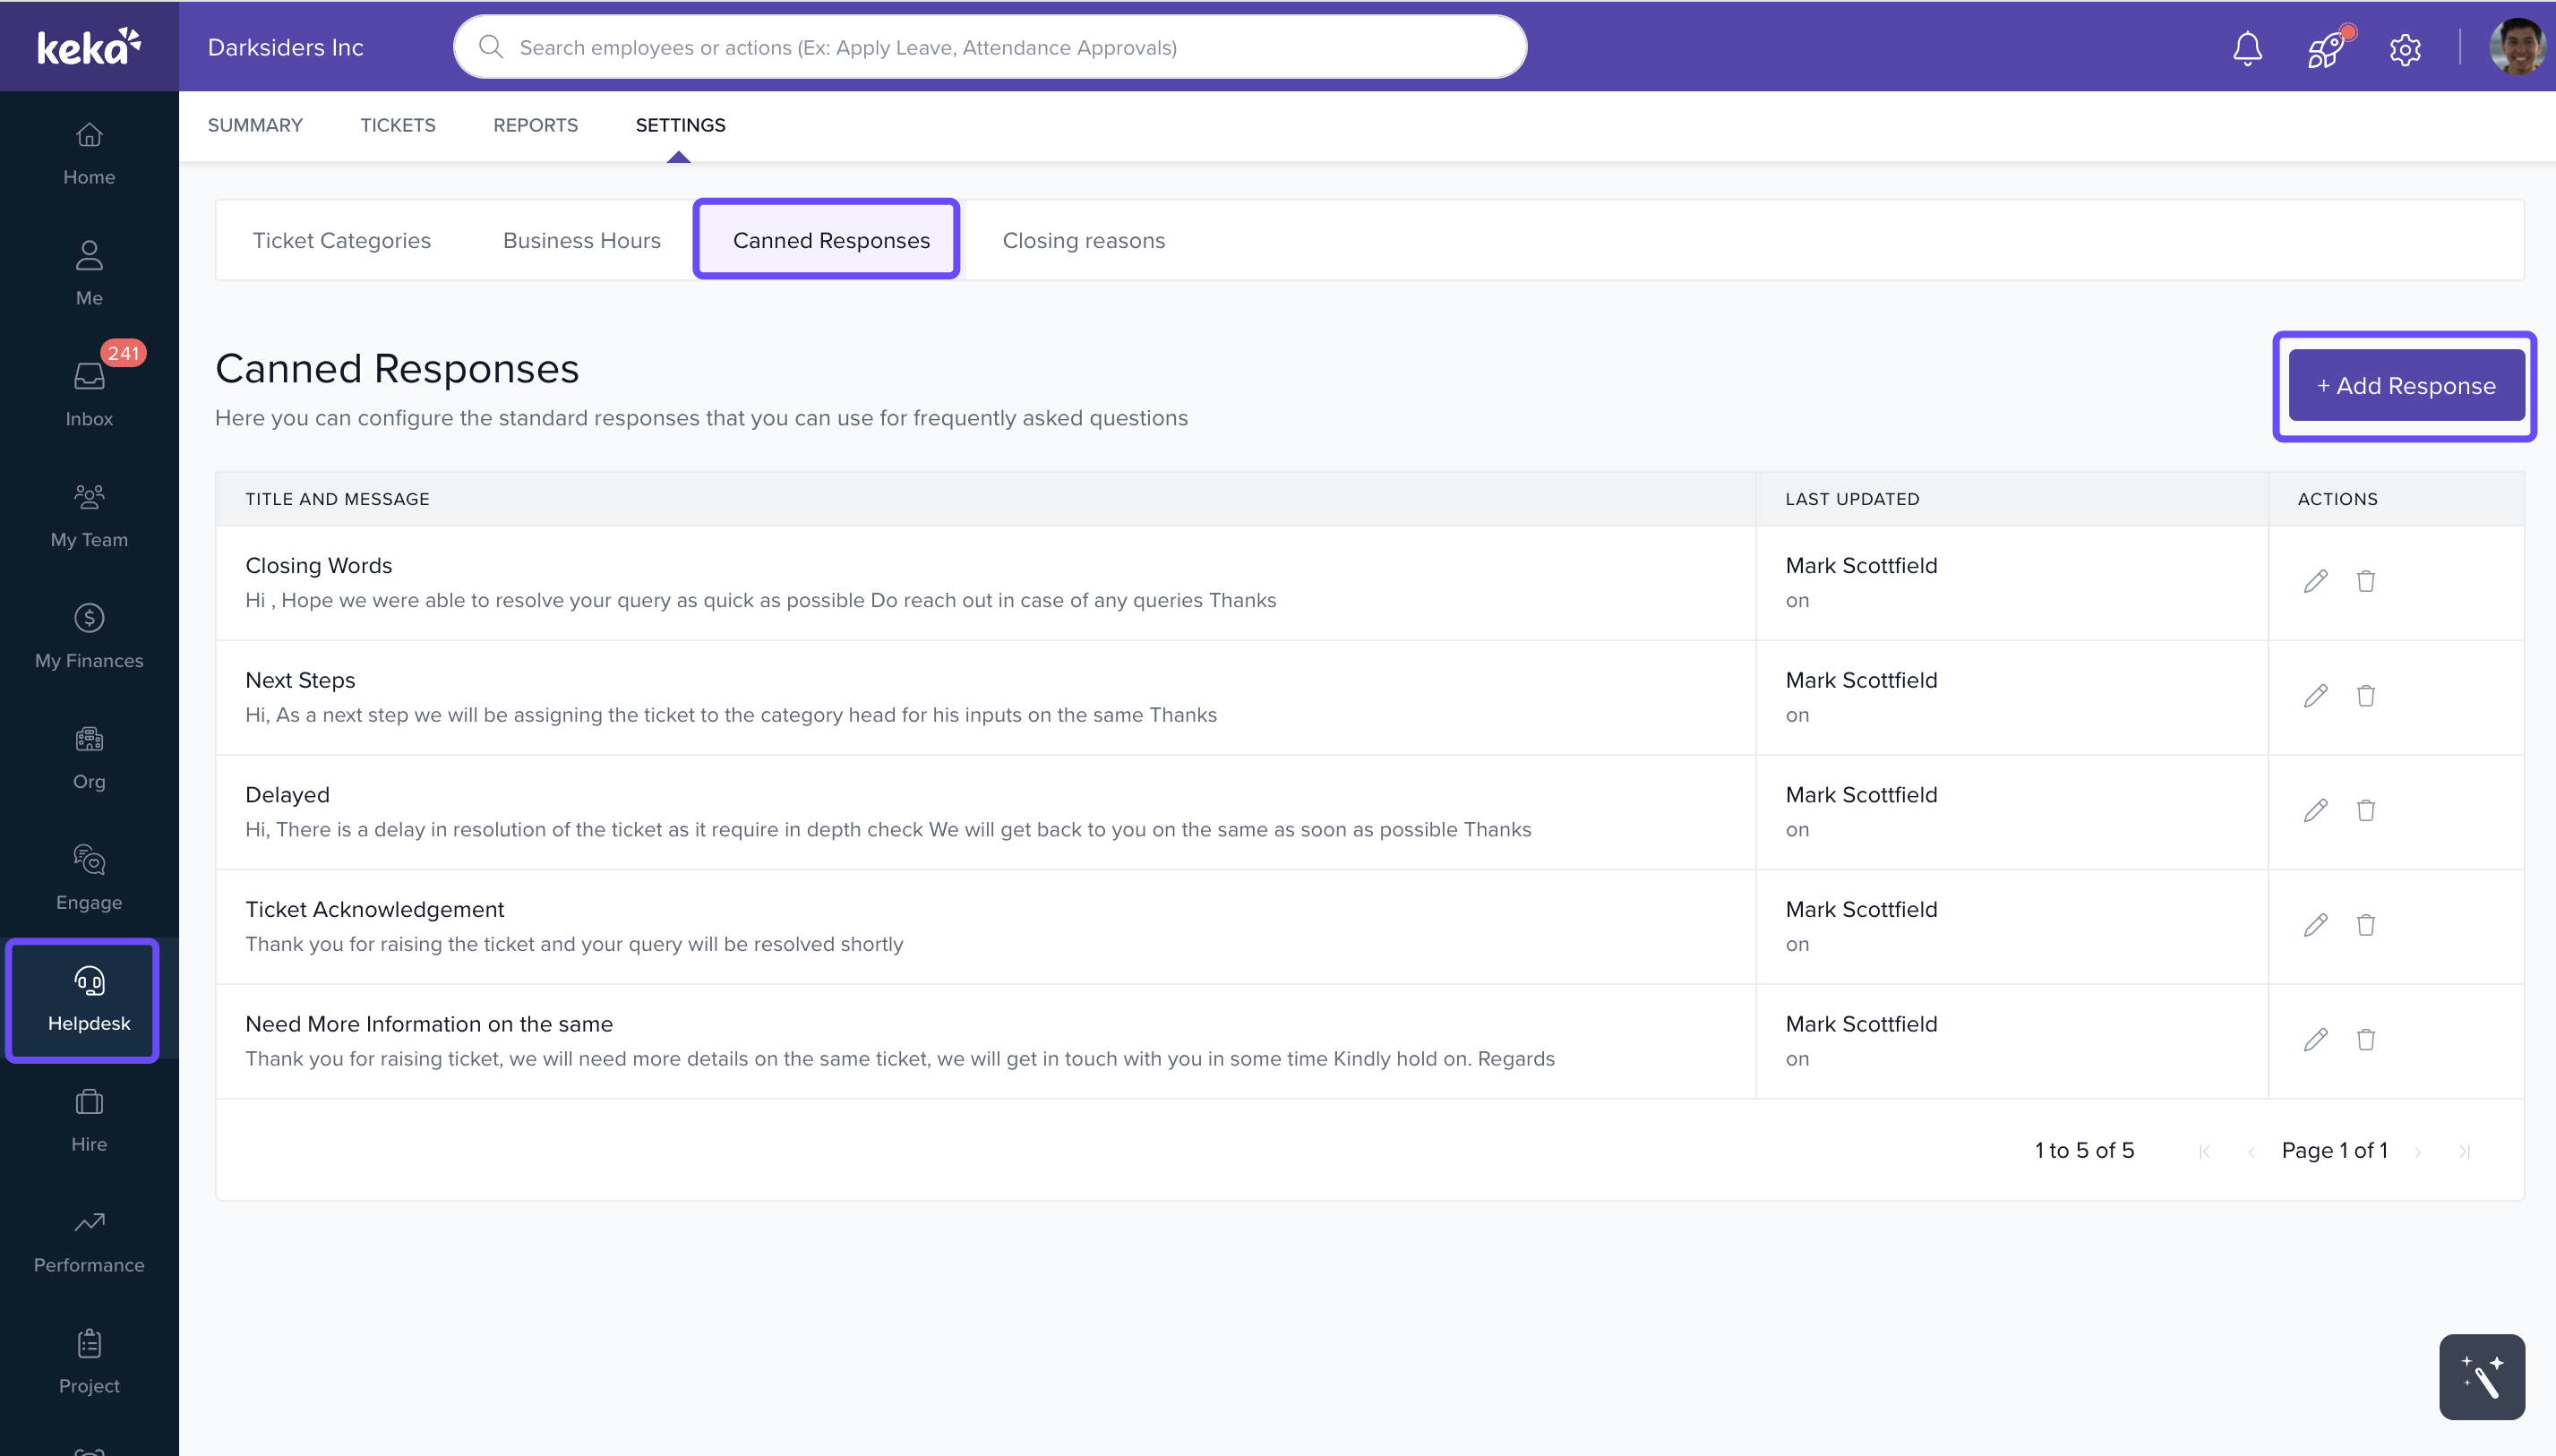Open the user profile avatar
The height and width of the screenshot is (1456, 2556).
(2517, 48)
